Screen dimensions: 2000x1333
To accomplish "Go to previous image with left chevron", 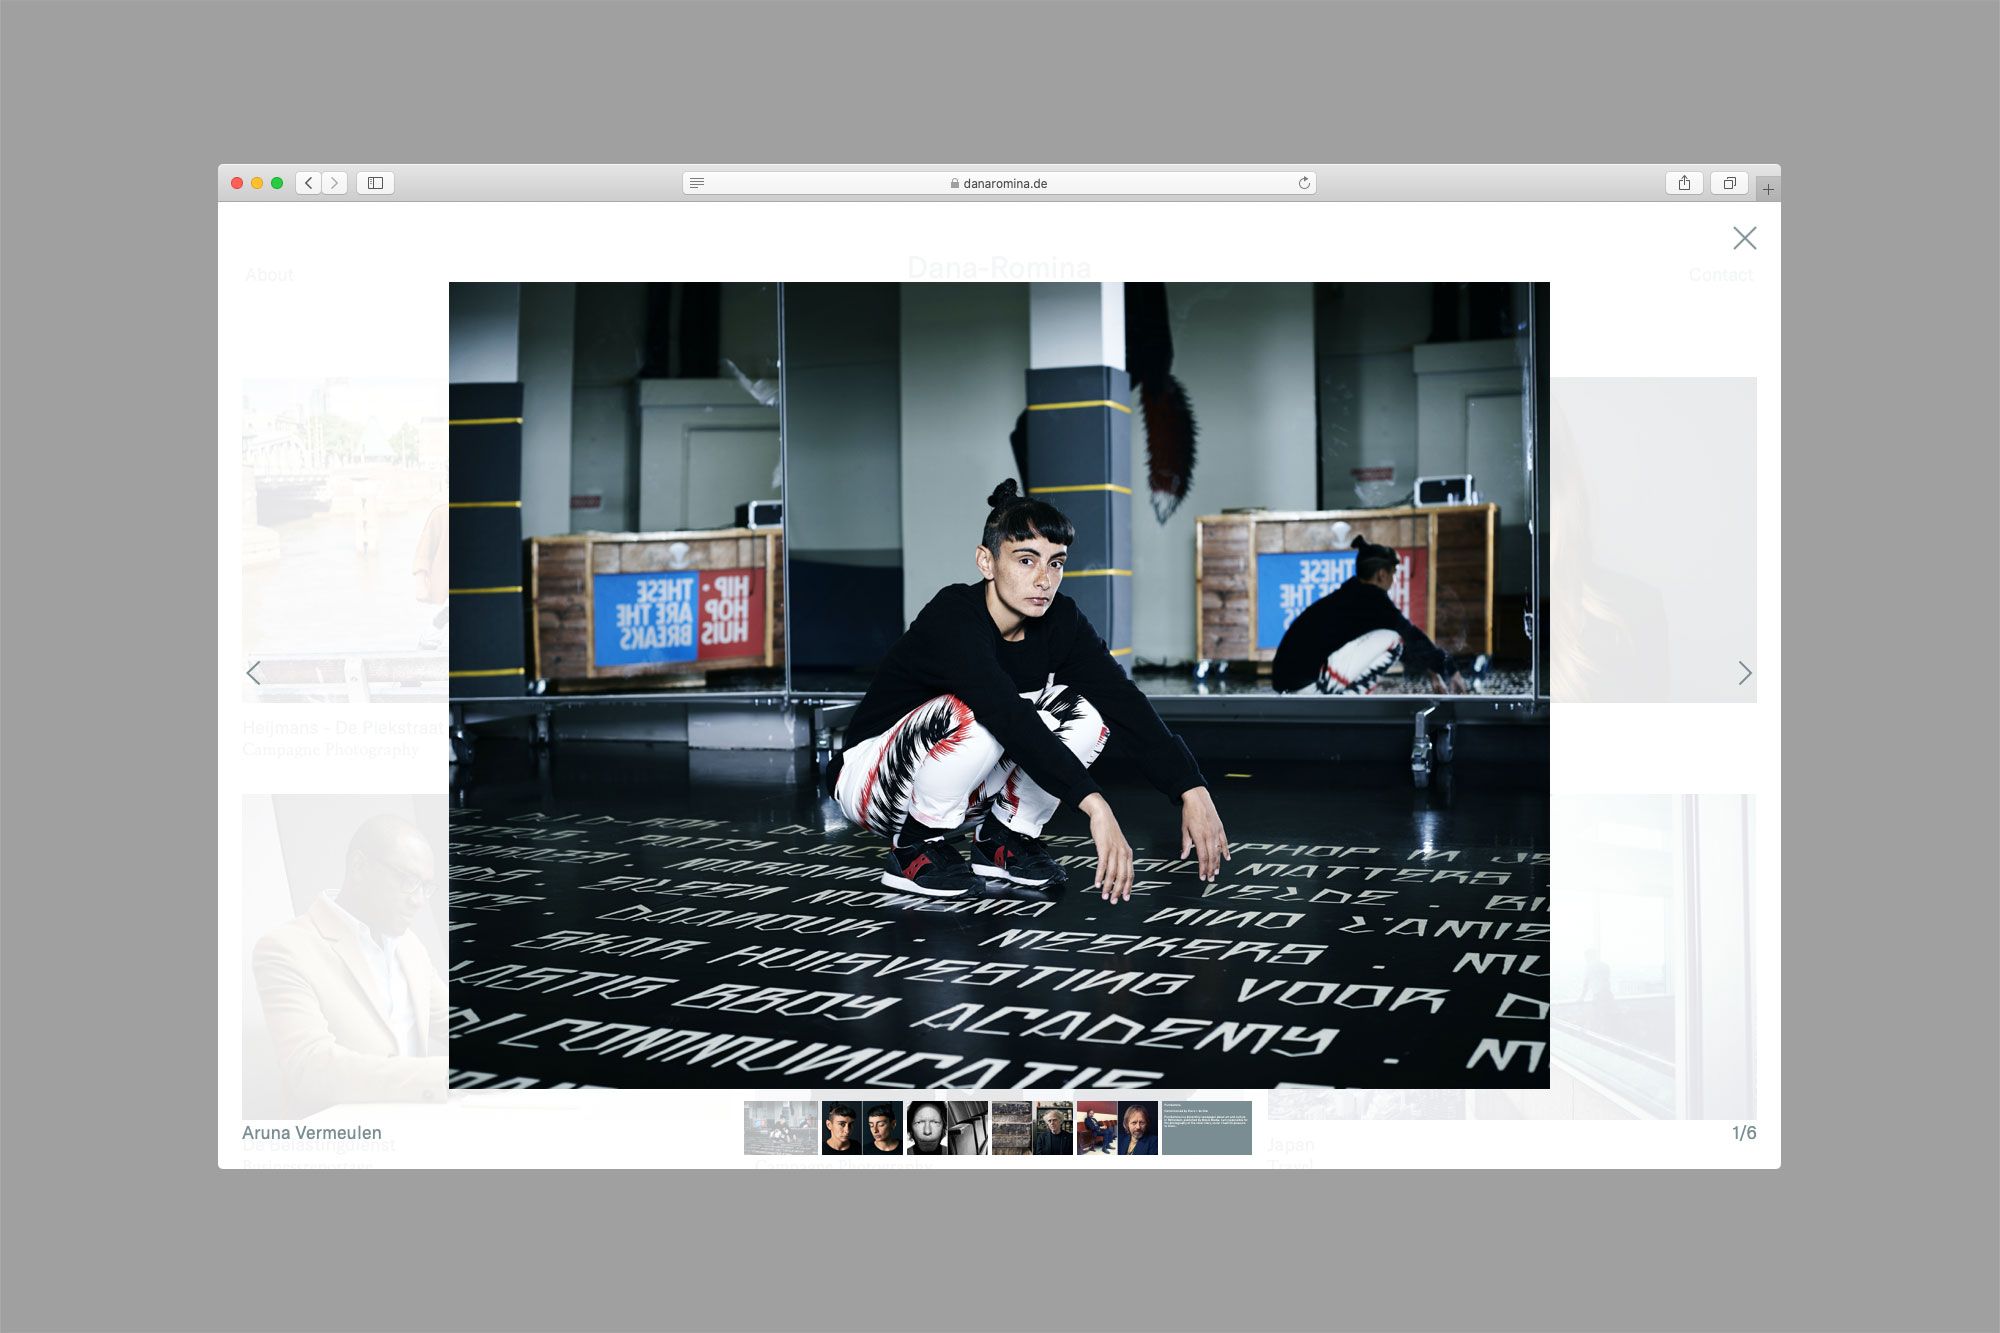I will 253,673.
